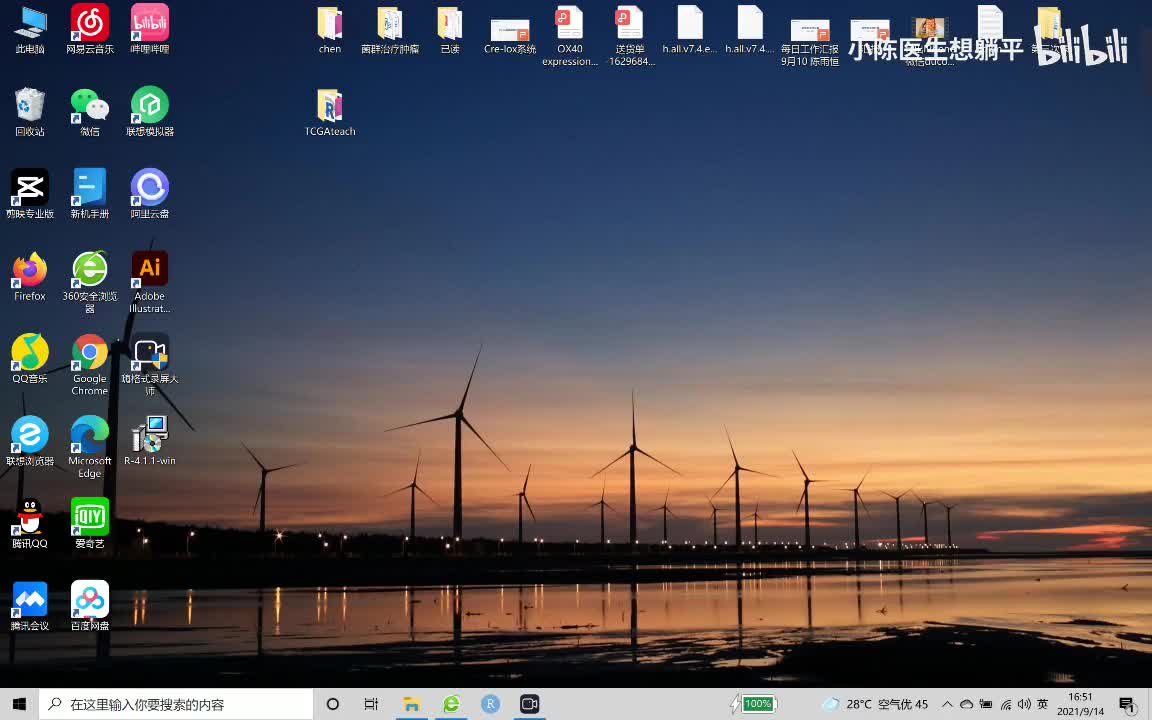Open the 回收站 Recycle Bin

[x=30, y=106]
